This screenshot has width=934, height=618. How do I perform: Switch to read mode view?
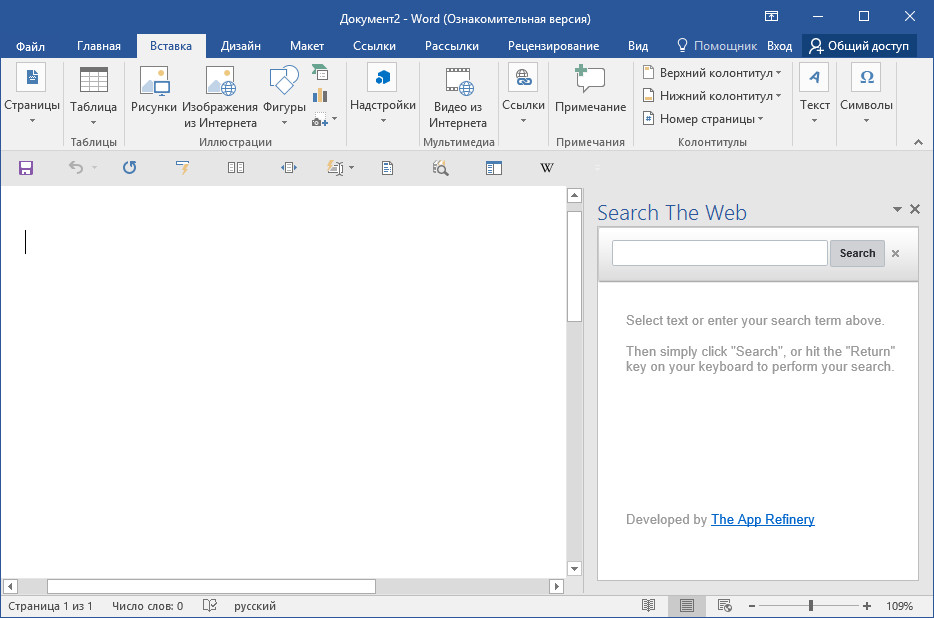(649, 606)
